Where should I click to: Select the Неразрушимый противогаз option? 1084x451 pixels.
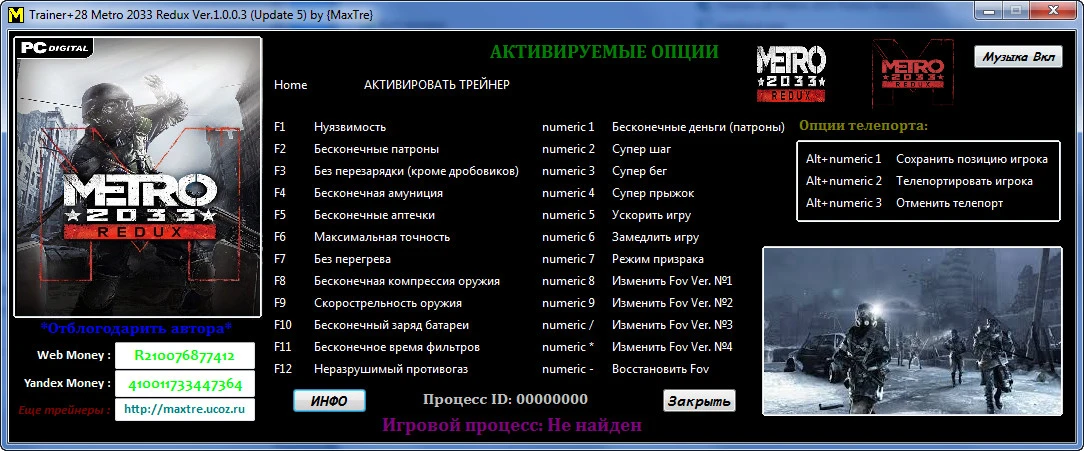click(x=391, y=369)
